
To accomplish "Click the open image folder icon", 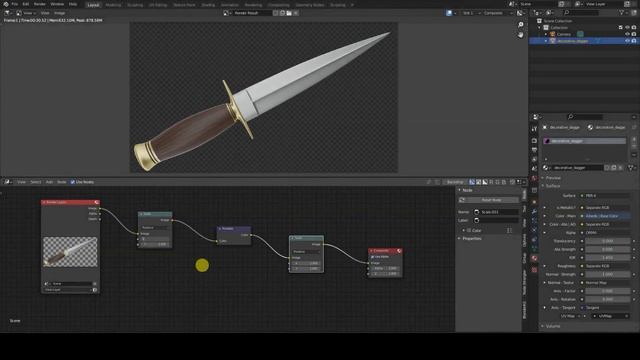I will [x=289, y=13].
